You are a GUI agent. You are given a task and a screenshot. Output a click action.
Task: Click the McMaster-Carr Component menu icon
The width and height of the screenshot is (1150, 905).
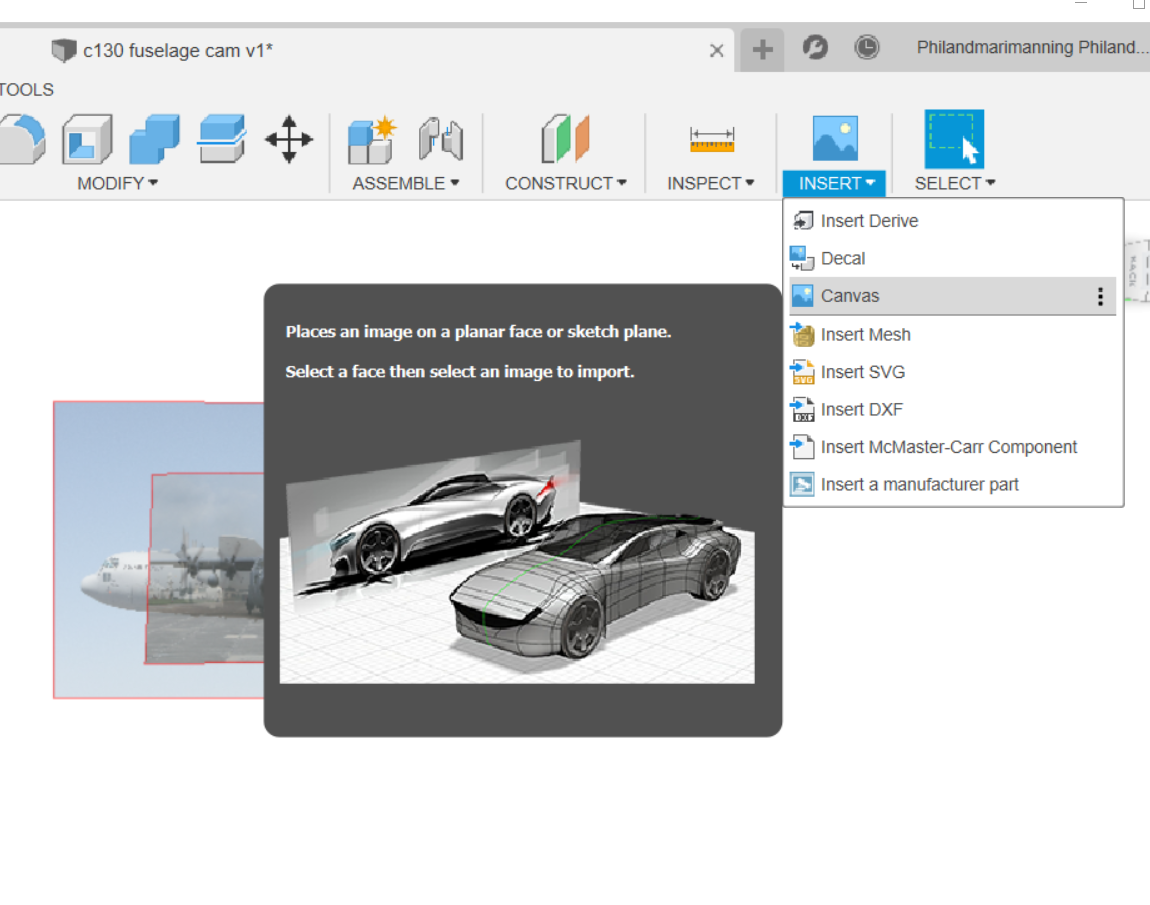802,447
